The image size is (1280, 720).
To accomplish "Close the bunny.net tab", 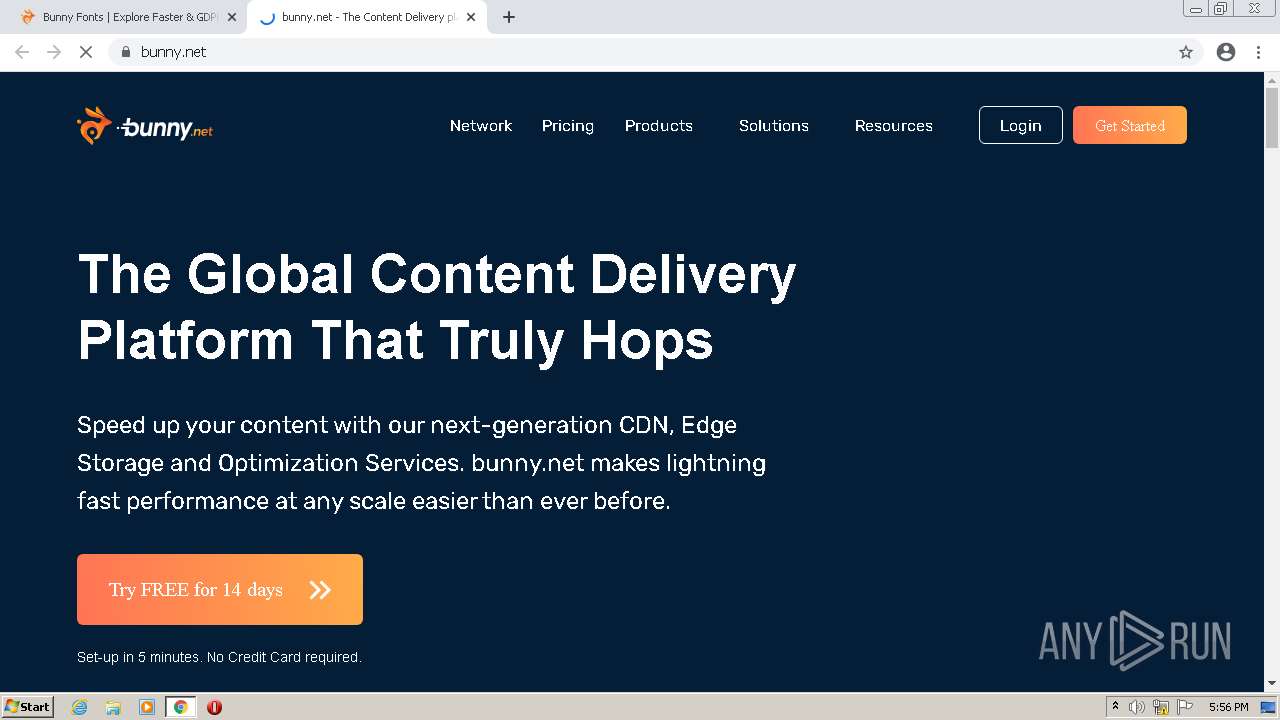I will click(x=471, y=17).
